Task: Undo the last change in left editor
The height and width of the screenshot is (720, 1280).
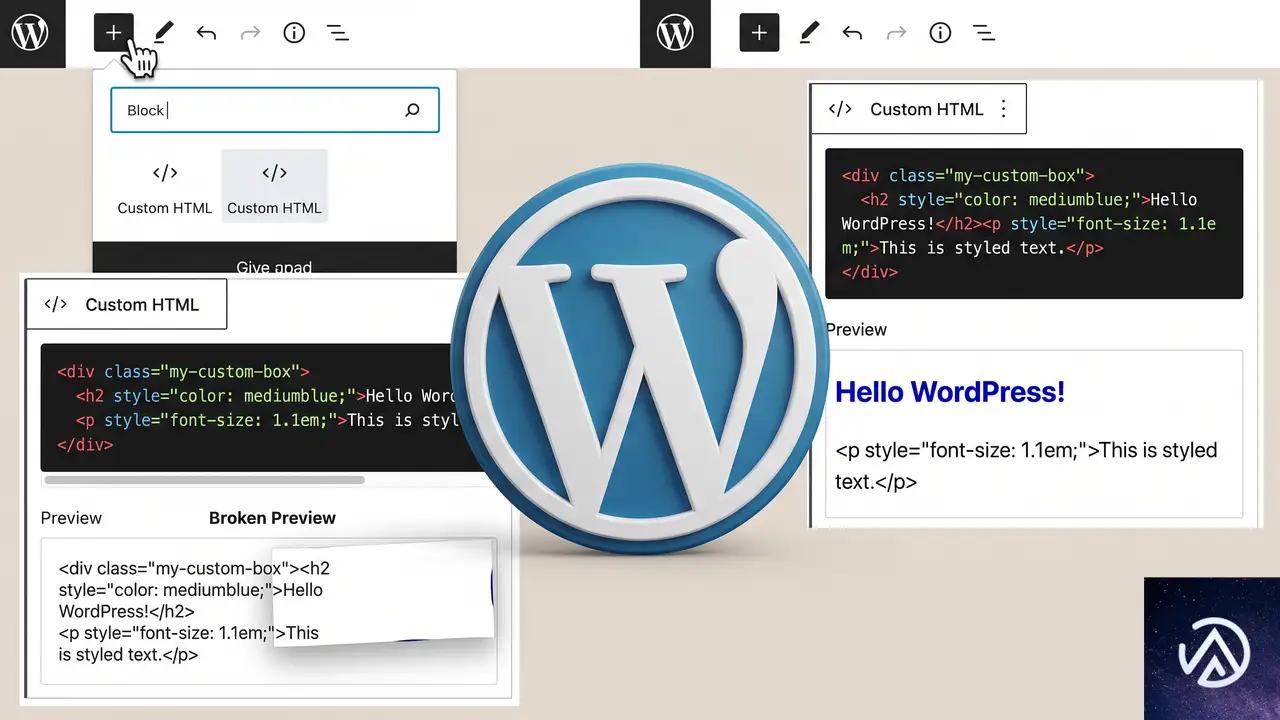Action: [206, 33]
